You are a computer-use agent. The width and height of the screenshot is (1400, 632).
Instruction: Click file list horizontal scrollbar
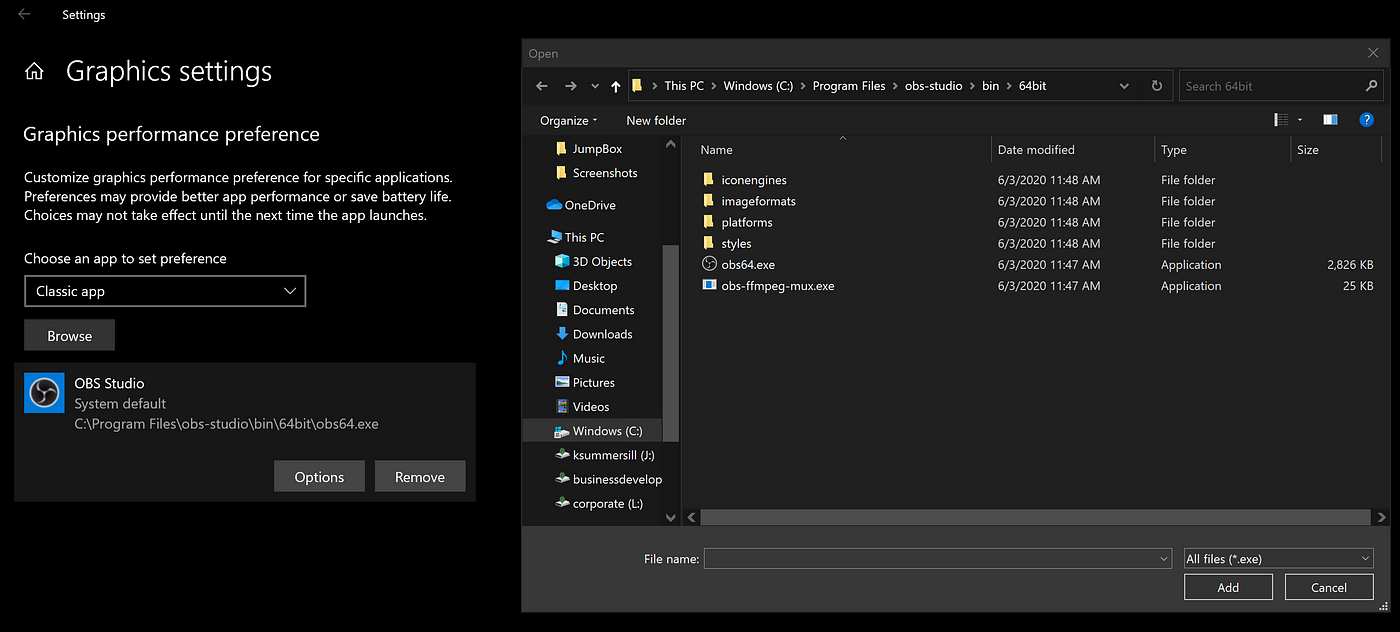tap(1037, 518)
